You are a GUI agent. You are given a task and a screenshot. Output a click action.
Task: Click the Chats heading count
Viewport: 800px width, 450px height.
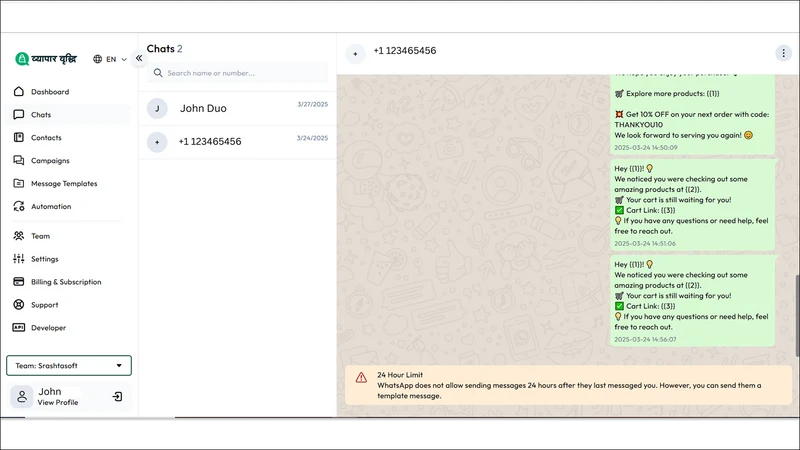[x=180, y=49]
